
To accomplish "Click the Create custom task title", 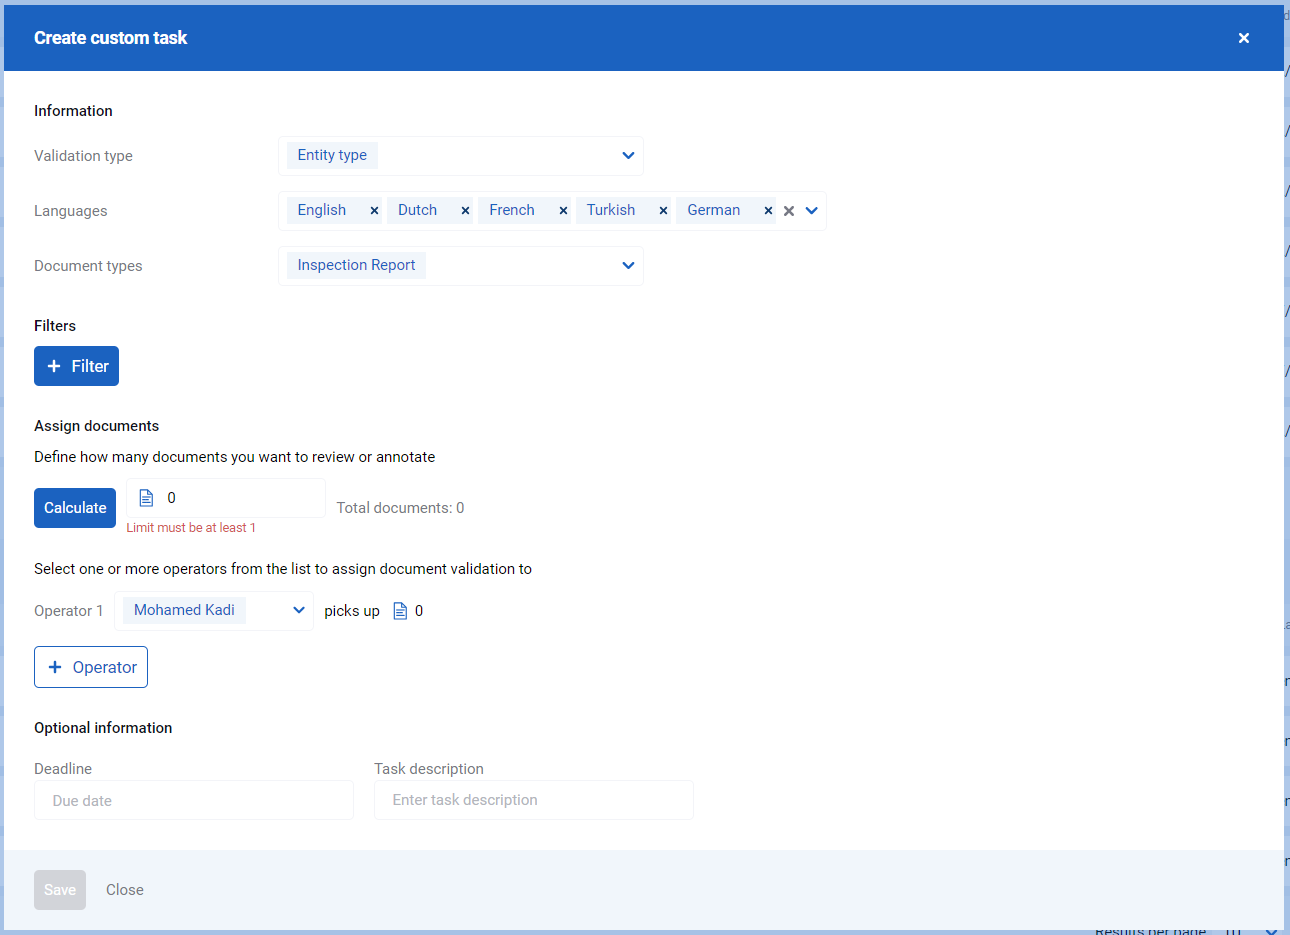I will tap(110, 38).
